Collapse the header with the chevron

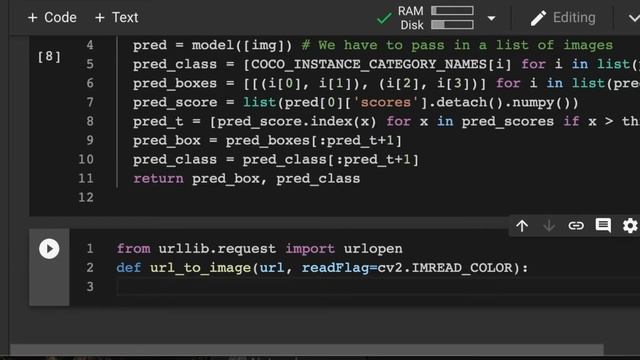(633, 18)
